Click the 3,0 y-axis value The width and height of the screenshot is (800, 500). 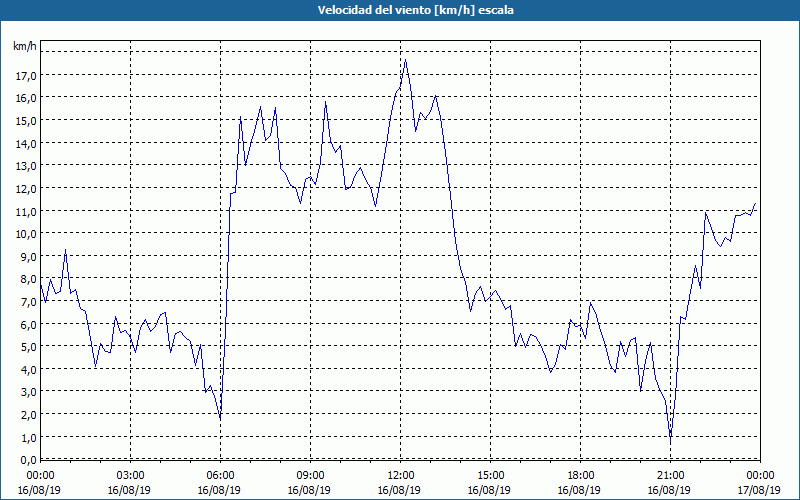pyautogui.click(x=29, y=392)
